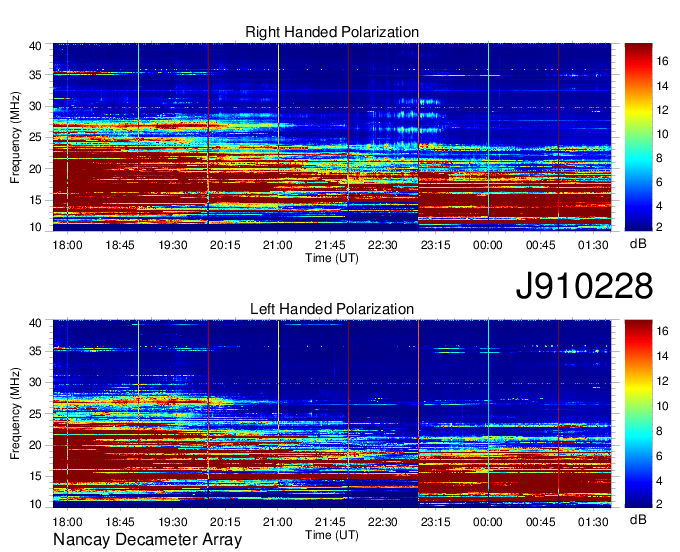Screen dimensions: 680x552
Task: Click the "Left Handed Polarization" plot title
Action: pos(332,309)
